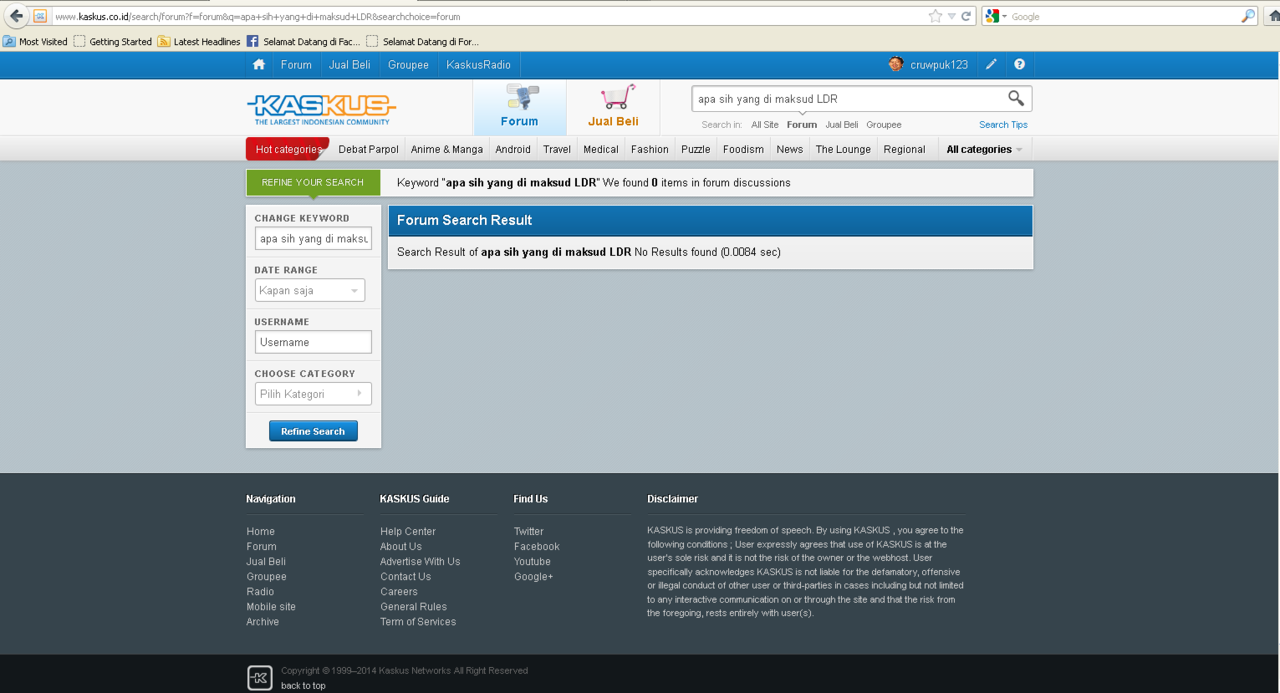Image resolution: width=1280 pixels, height=693 pixels.
Task: Click the back to top text link
Action: (303, 685)
